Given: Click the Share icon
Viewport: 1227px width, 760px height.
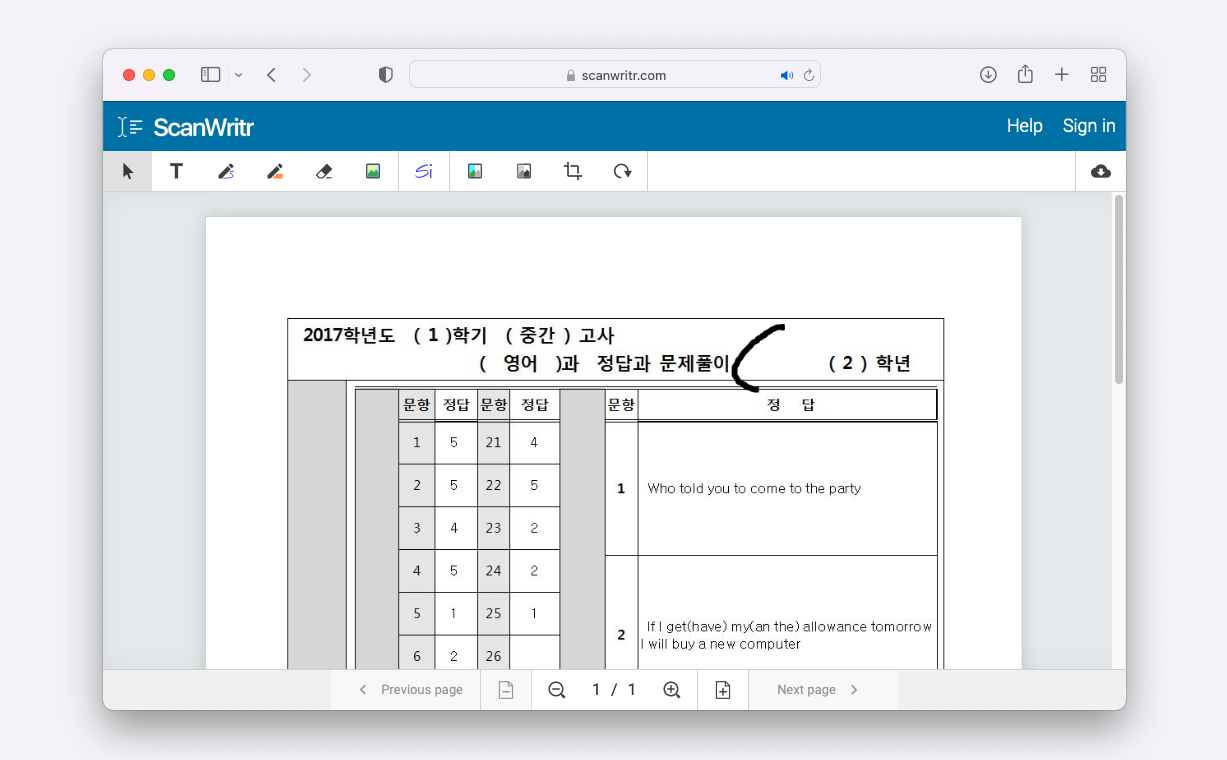Looking at the screenshot, I should [x=1025, y=75].
